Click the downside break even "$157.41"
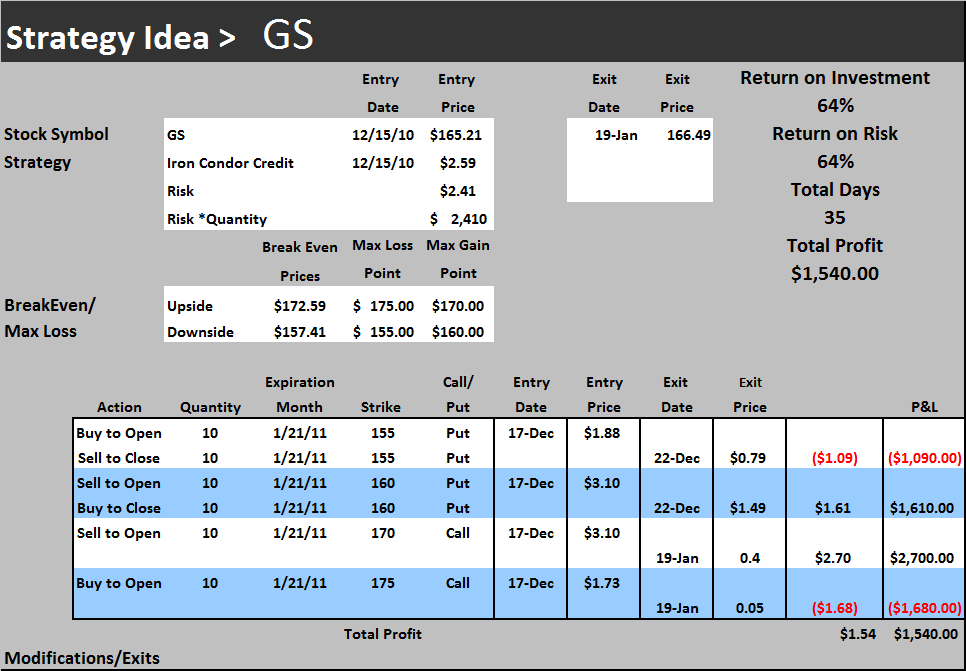Viewport: 966px width, 671px height. pyautogui.click(x=299, y=332)
